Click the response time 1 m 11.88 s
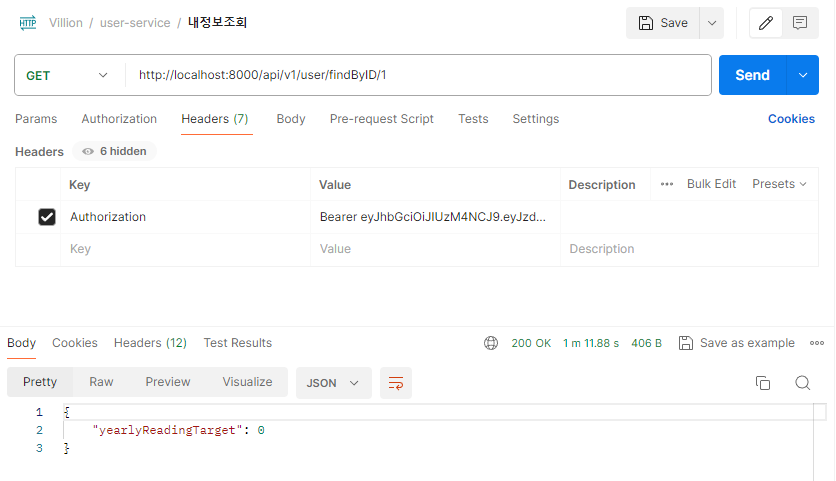Image resolution: width=836 pixels, height=481 pixels. pos(591,343)
